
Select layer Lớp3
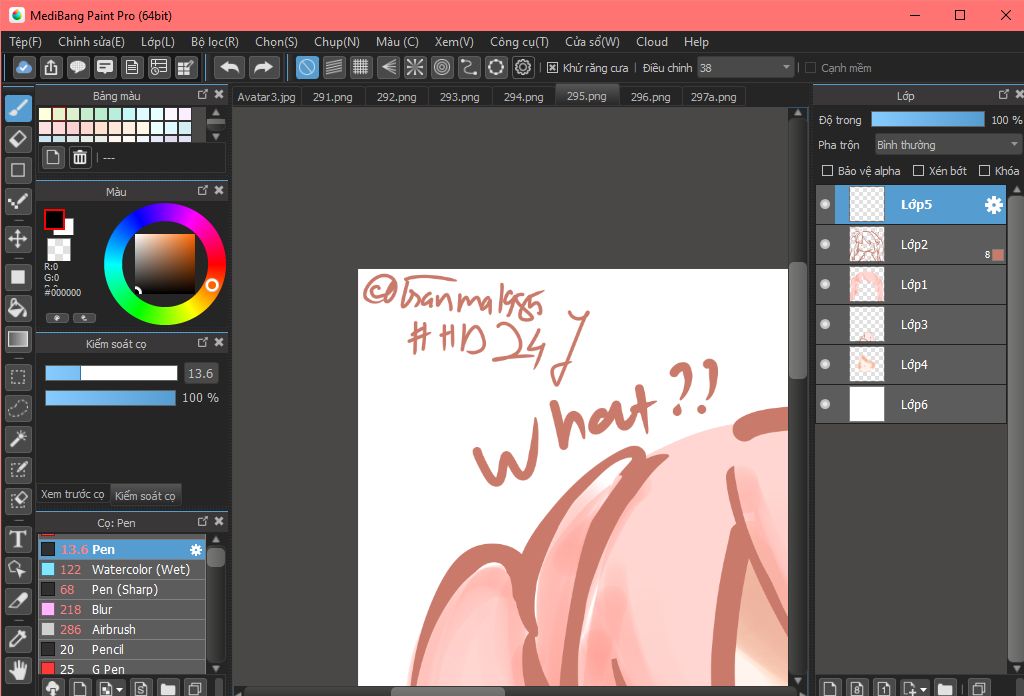click(x=911, y=324)
